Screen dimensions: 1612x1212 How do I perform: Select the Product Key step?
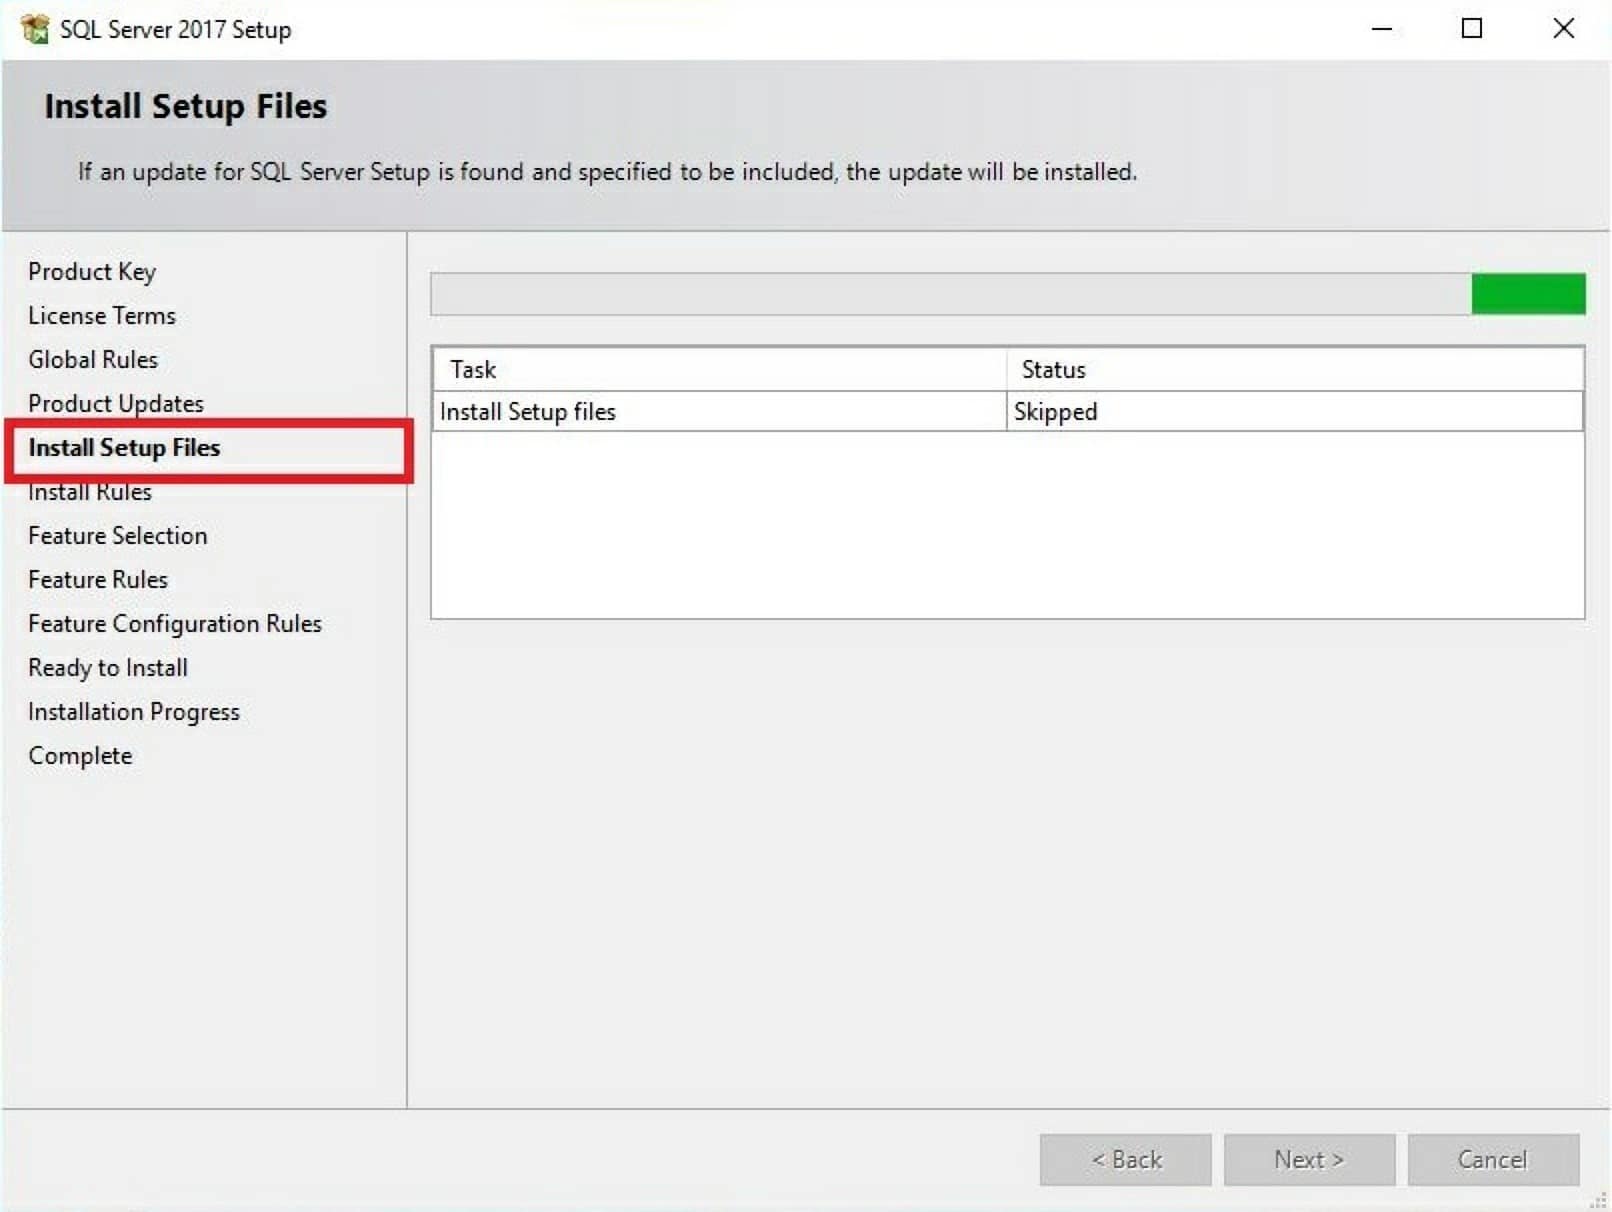[x=92, y=272]
